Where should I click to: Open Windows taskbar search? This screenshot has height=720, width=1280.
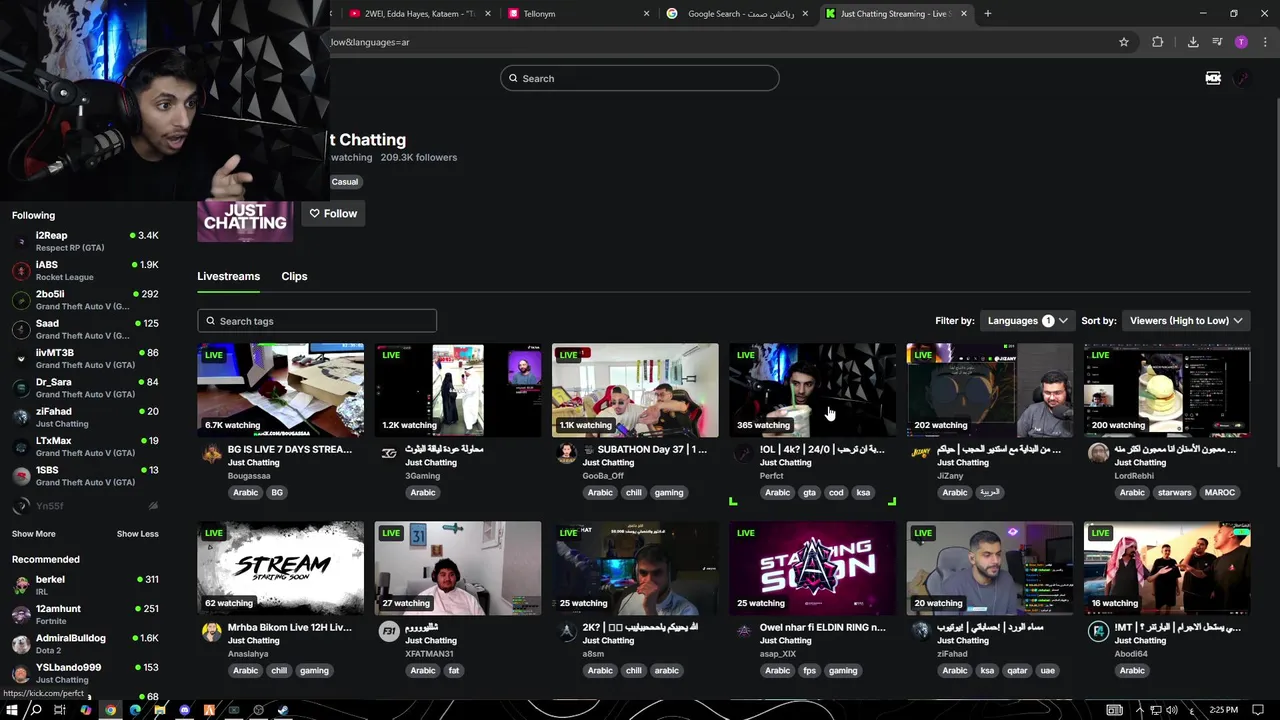tap(35, 710)
